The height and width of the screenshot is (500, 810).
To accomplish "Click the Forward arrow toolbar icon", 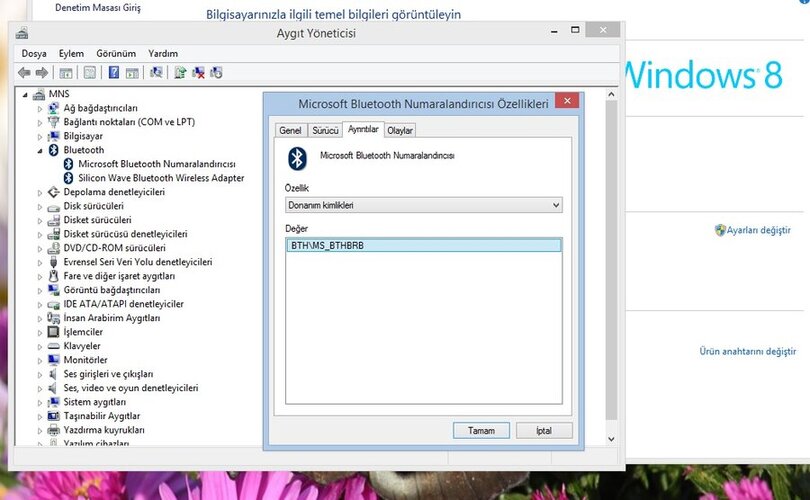I will [x=42, y=73].
